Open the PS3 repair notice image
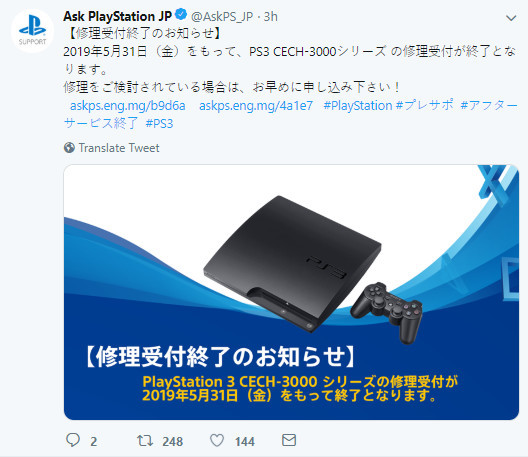 (x=291, y=292)
